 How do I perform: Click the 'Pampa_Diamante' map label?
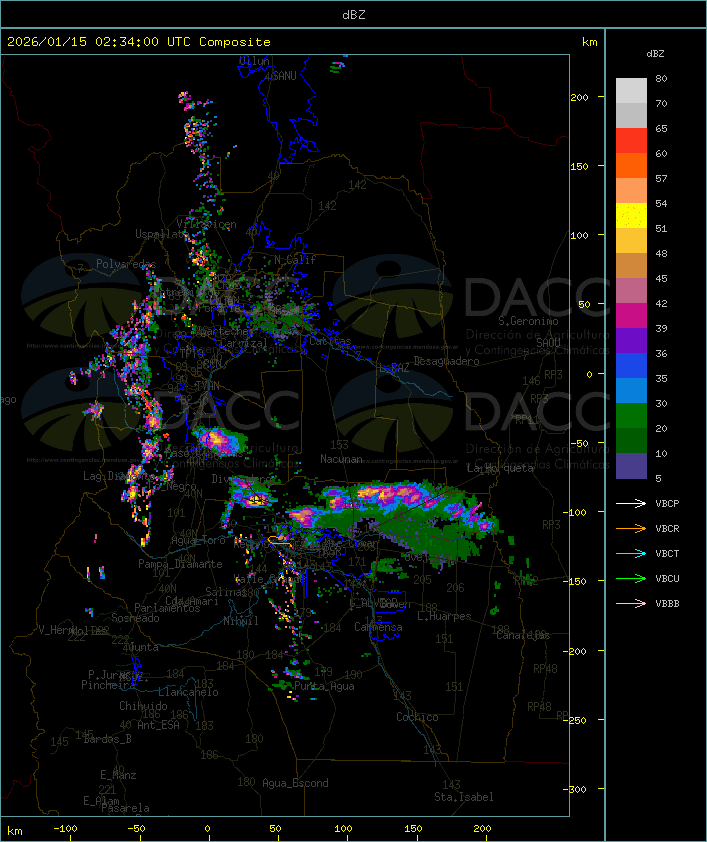(x=180, y=564)
